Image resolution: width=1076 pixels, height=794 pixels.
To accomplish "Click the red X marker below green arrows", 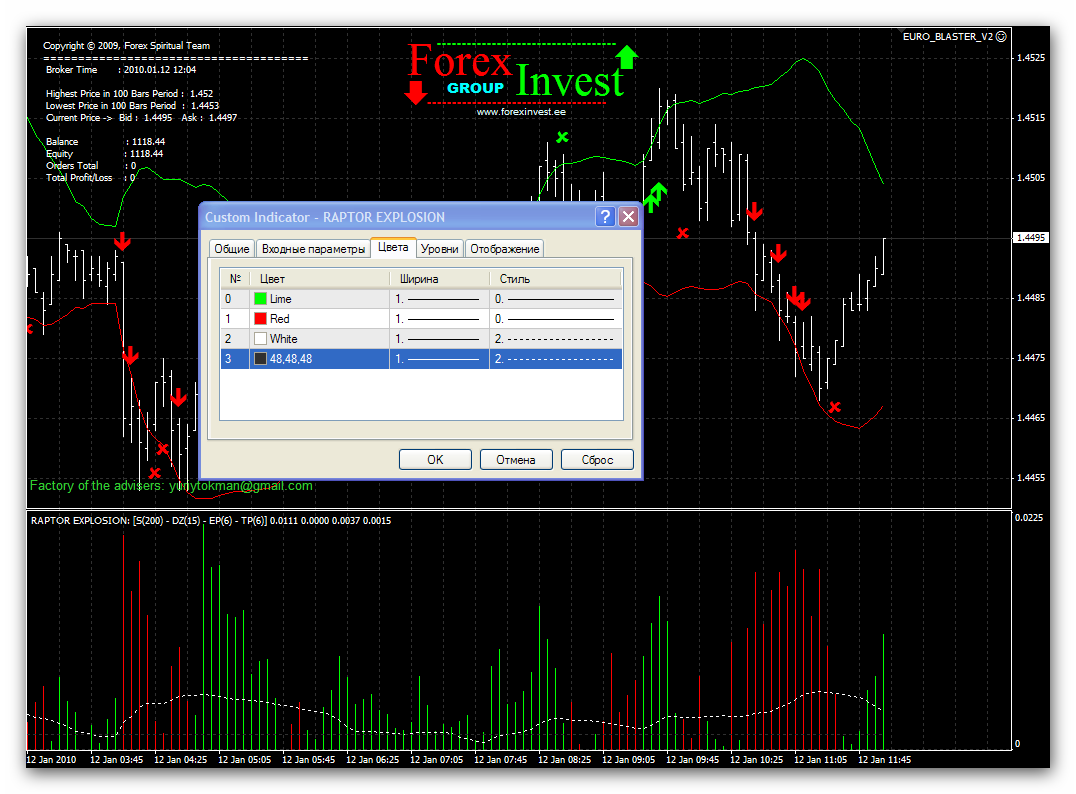I will 682,233.
